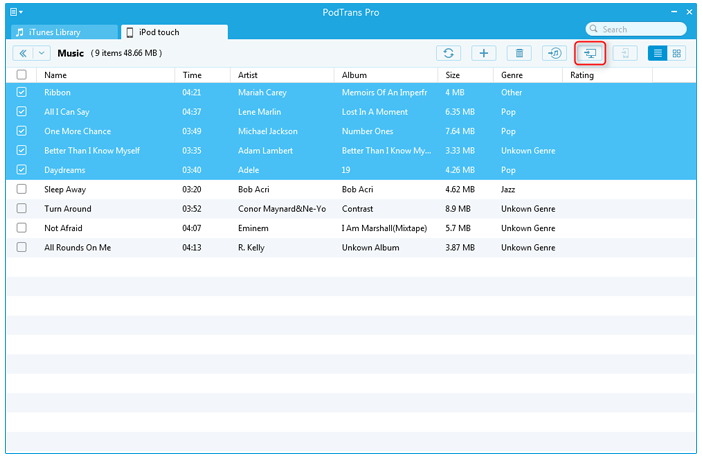Image resolution: width=702 pixels, height=456 pixels.
Task: Click artist Adam Lambert
Action: point(265,150)
